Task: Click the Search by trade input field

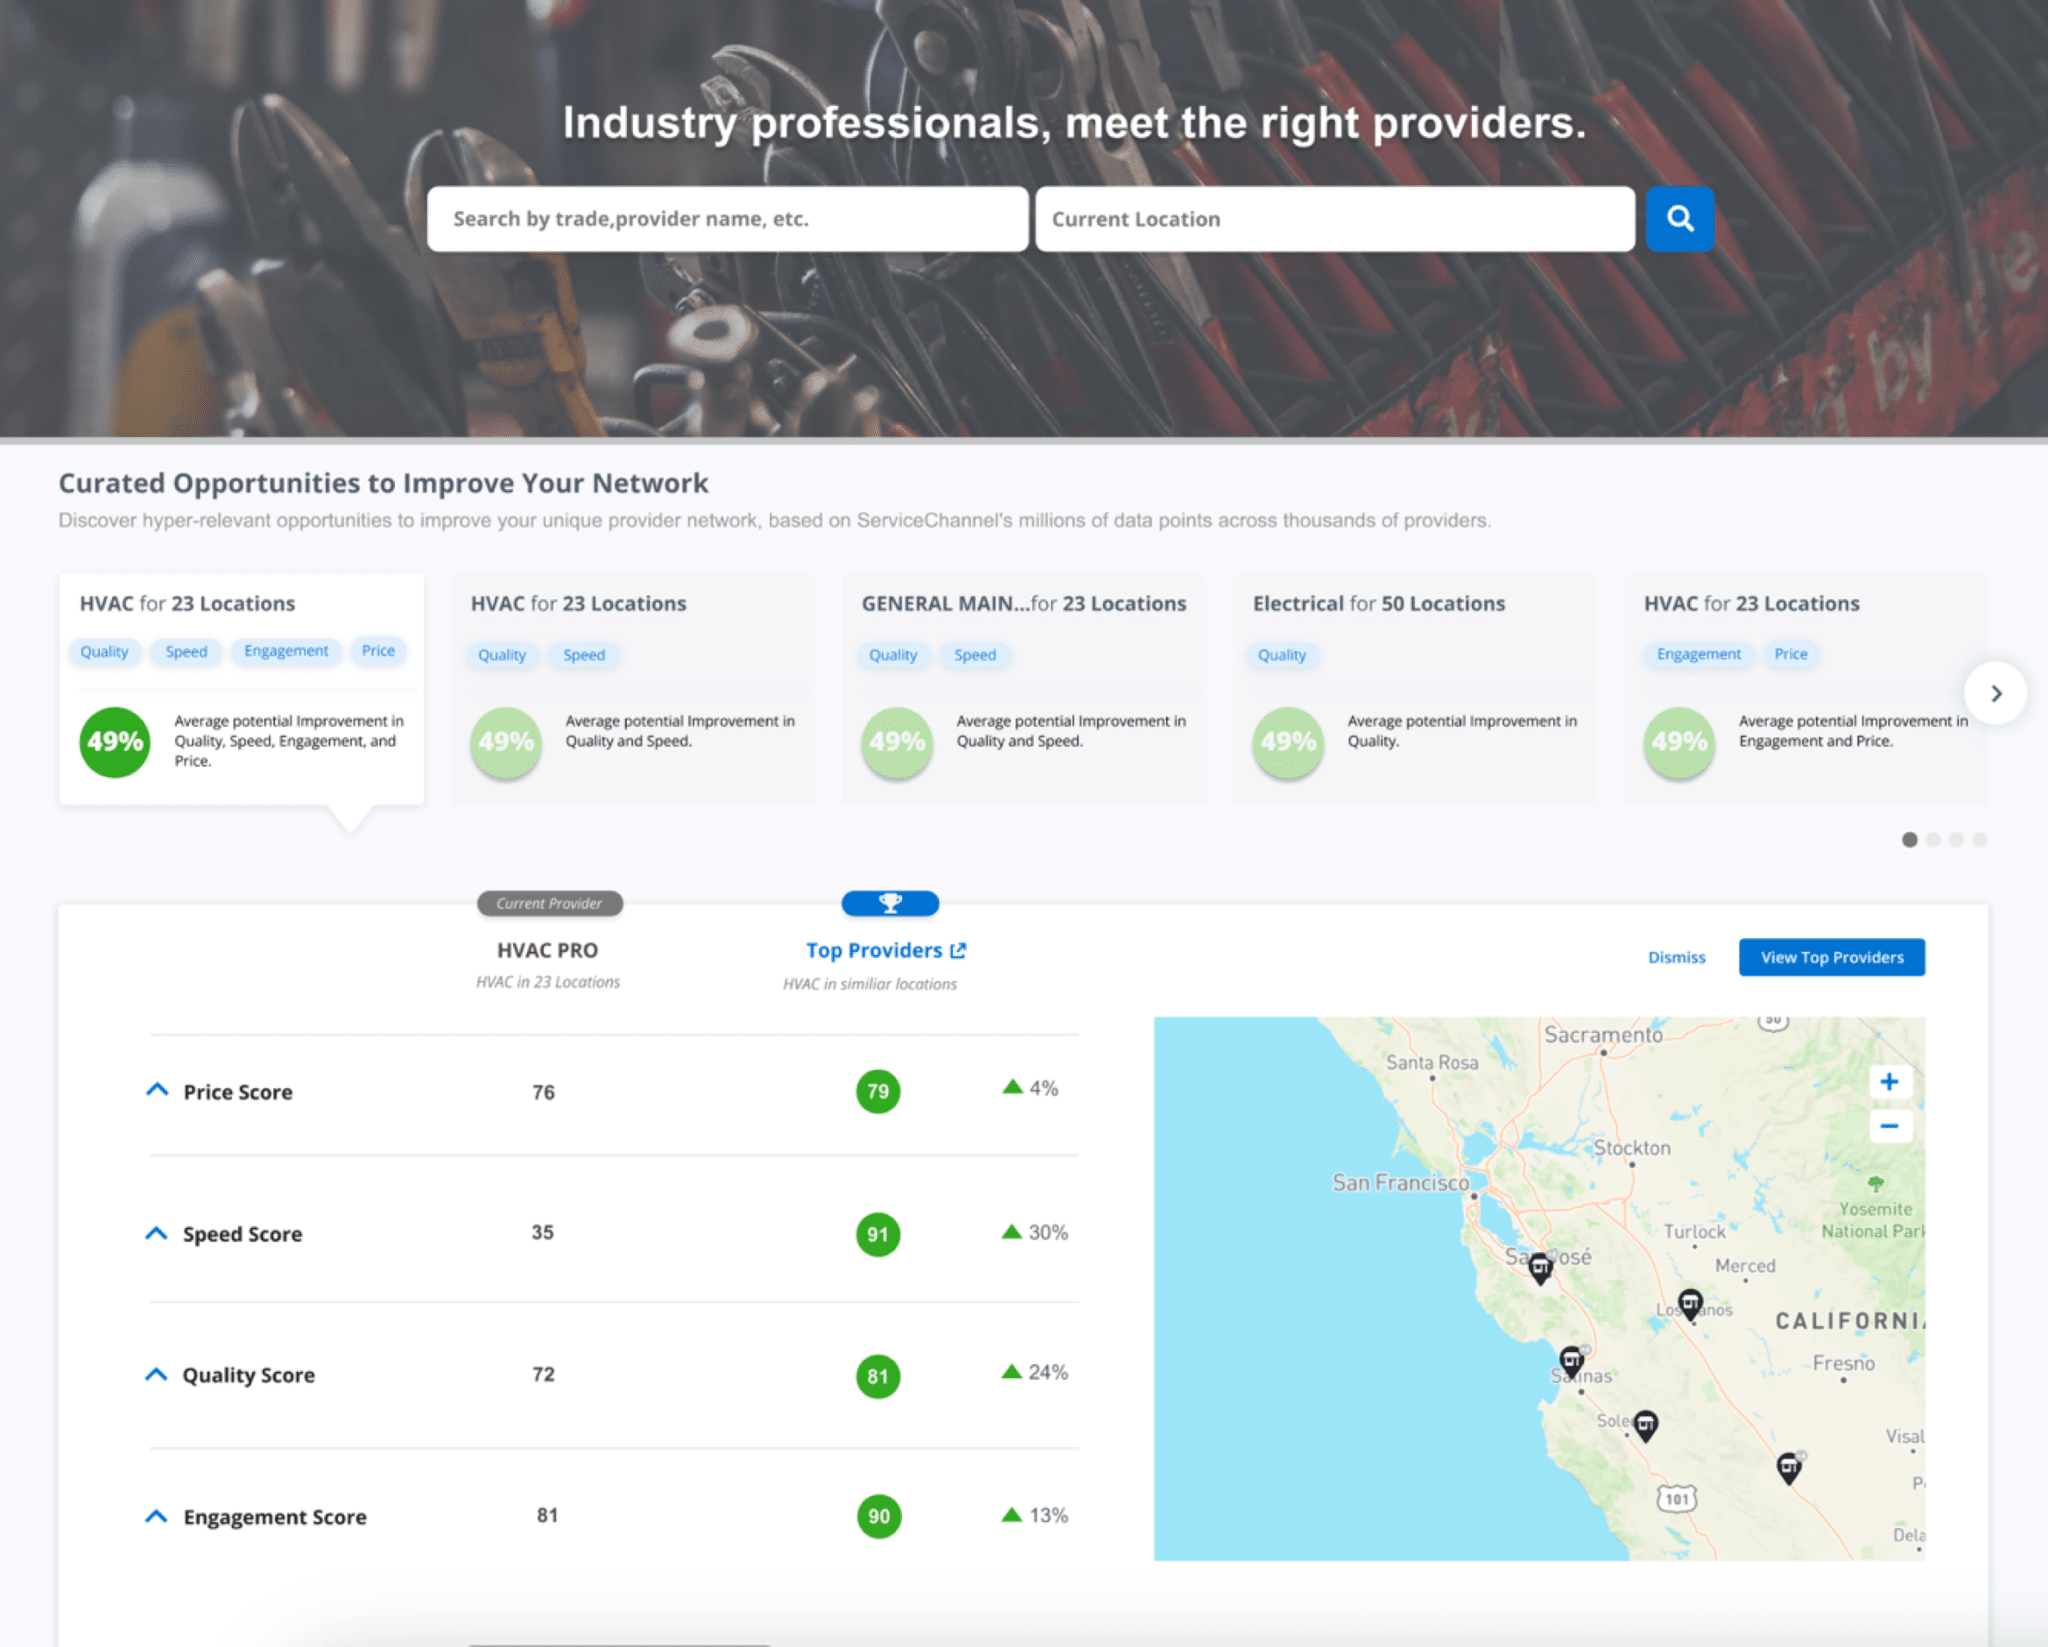Action: pos(727,219)
